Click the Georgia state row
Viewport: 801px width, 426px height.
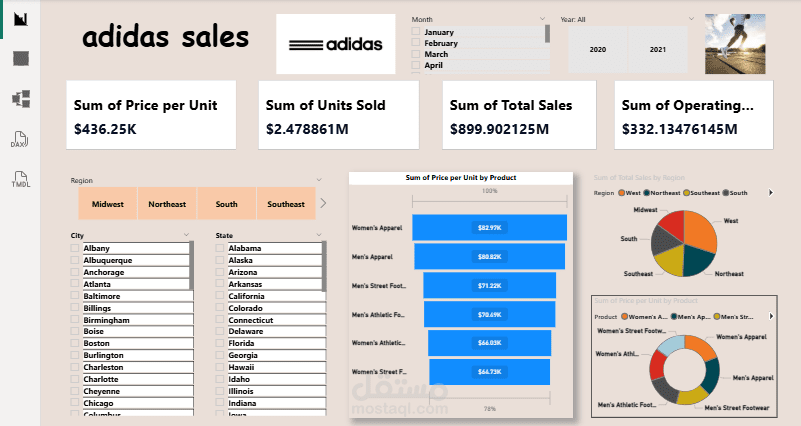(x=271, y=355)
